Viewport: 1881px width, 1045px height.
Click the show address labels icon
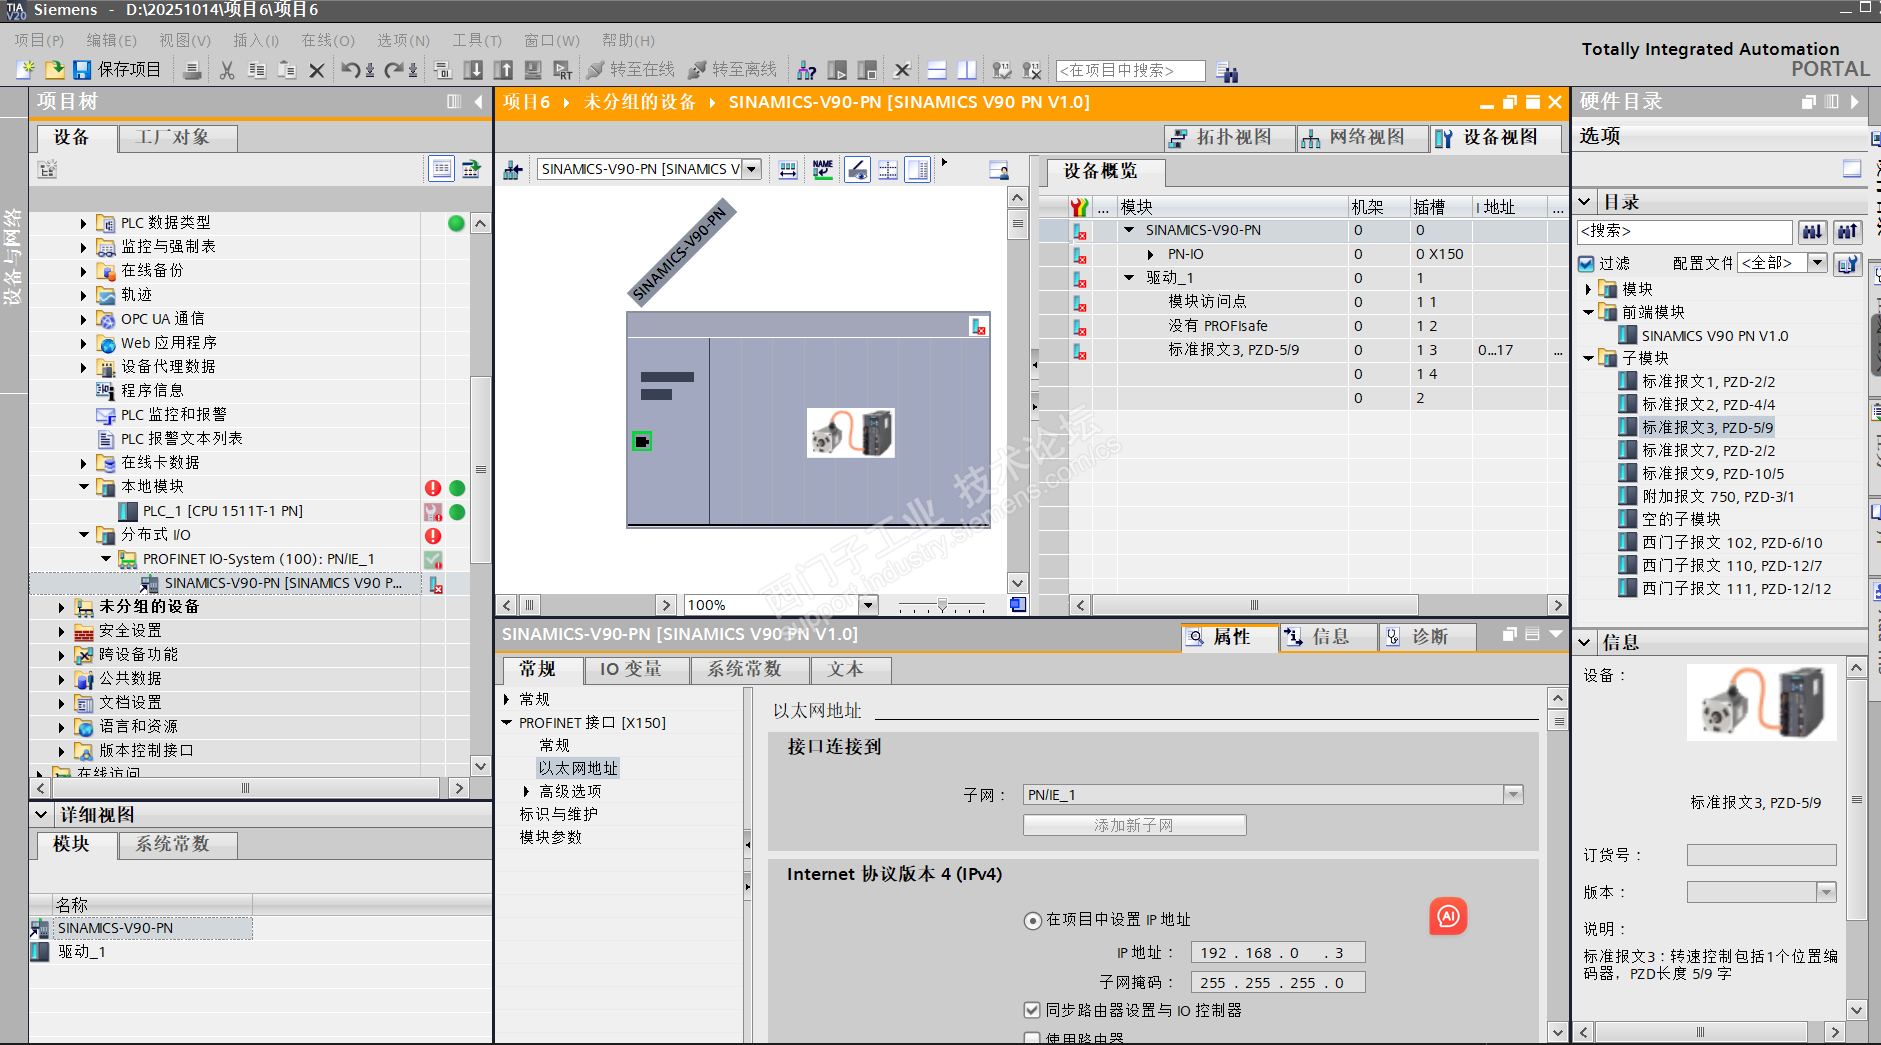coord(857,170)
